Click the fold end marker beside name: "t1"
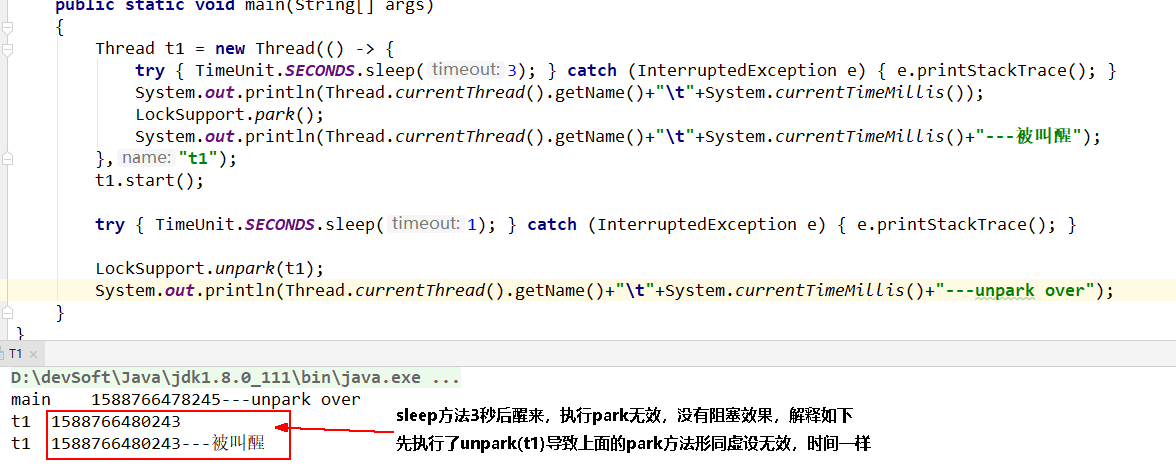Image resolution: width=1176 pixels, height=471 pixels. pyautogui.click(x=8, y=157)
